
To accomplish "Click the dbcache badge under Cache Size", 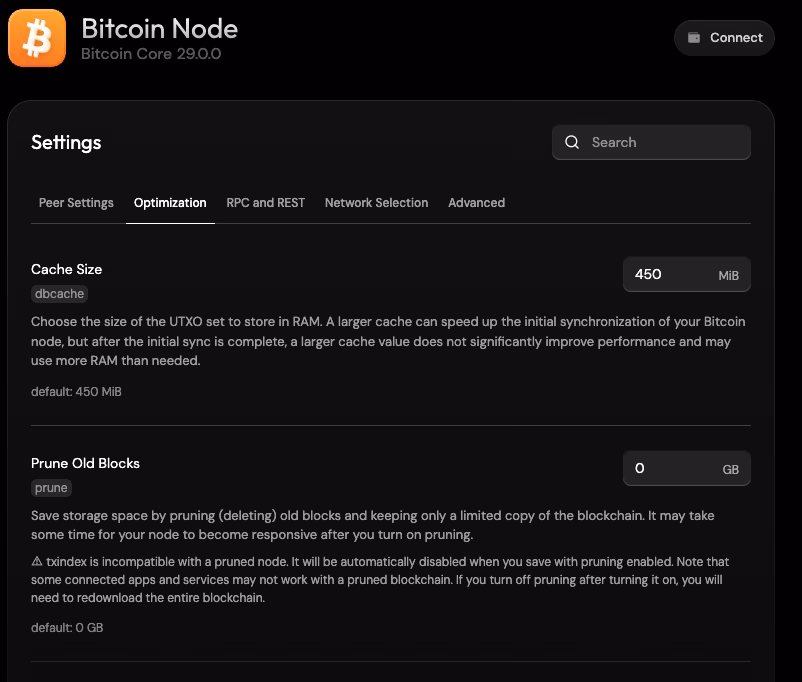I will tap(58, 293).
